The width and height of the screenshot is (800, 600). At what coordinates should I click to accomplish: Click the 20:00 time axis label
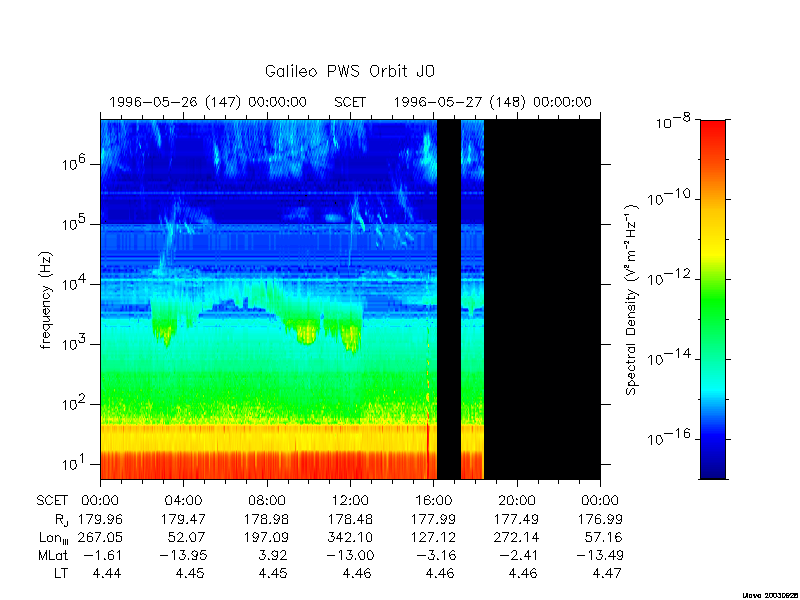tap(517, 501)
